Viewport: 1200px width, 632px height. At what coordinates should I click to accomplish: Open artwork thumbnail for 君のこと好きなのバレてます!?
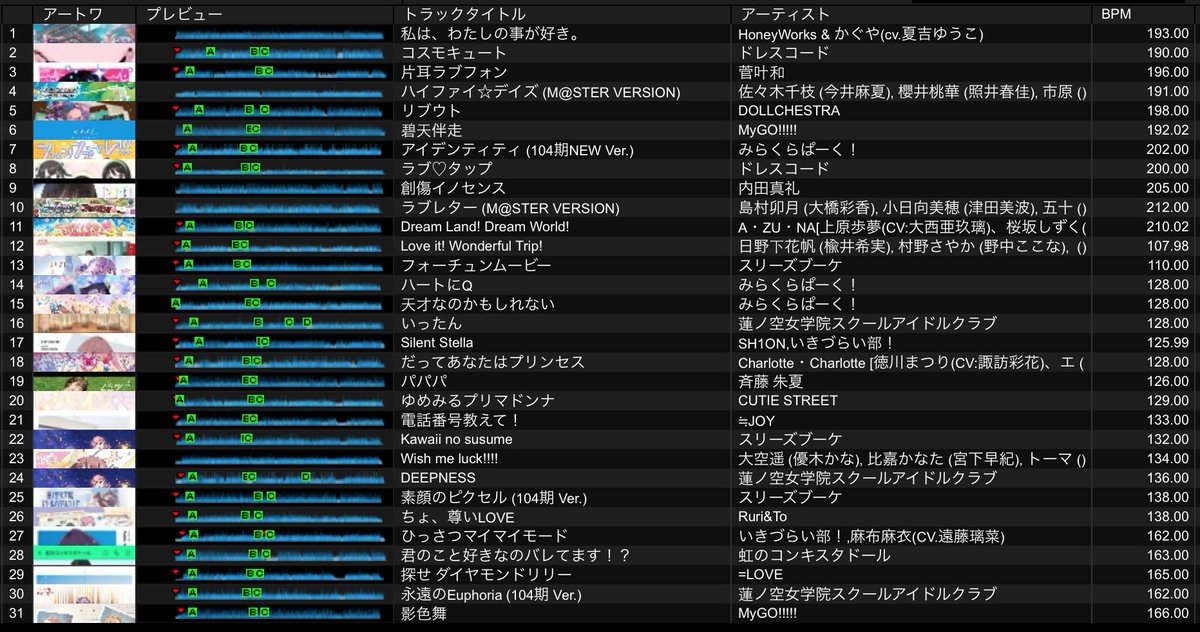click(x=85, y=555)
